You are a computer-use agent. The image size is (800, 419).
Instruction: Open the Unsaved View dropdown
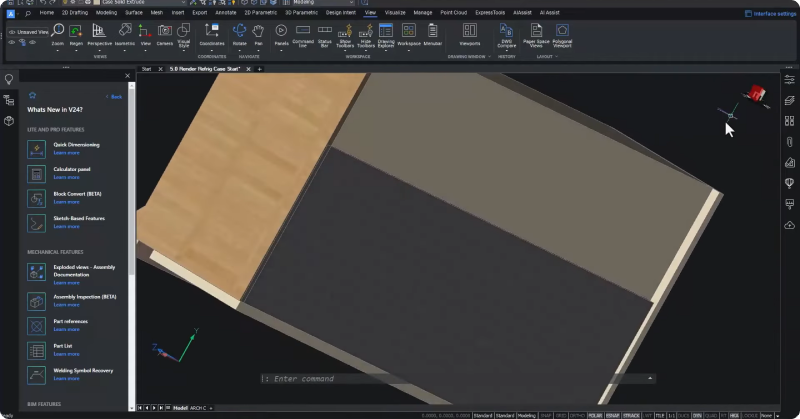(29, 32)
